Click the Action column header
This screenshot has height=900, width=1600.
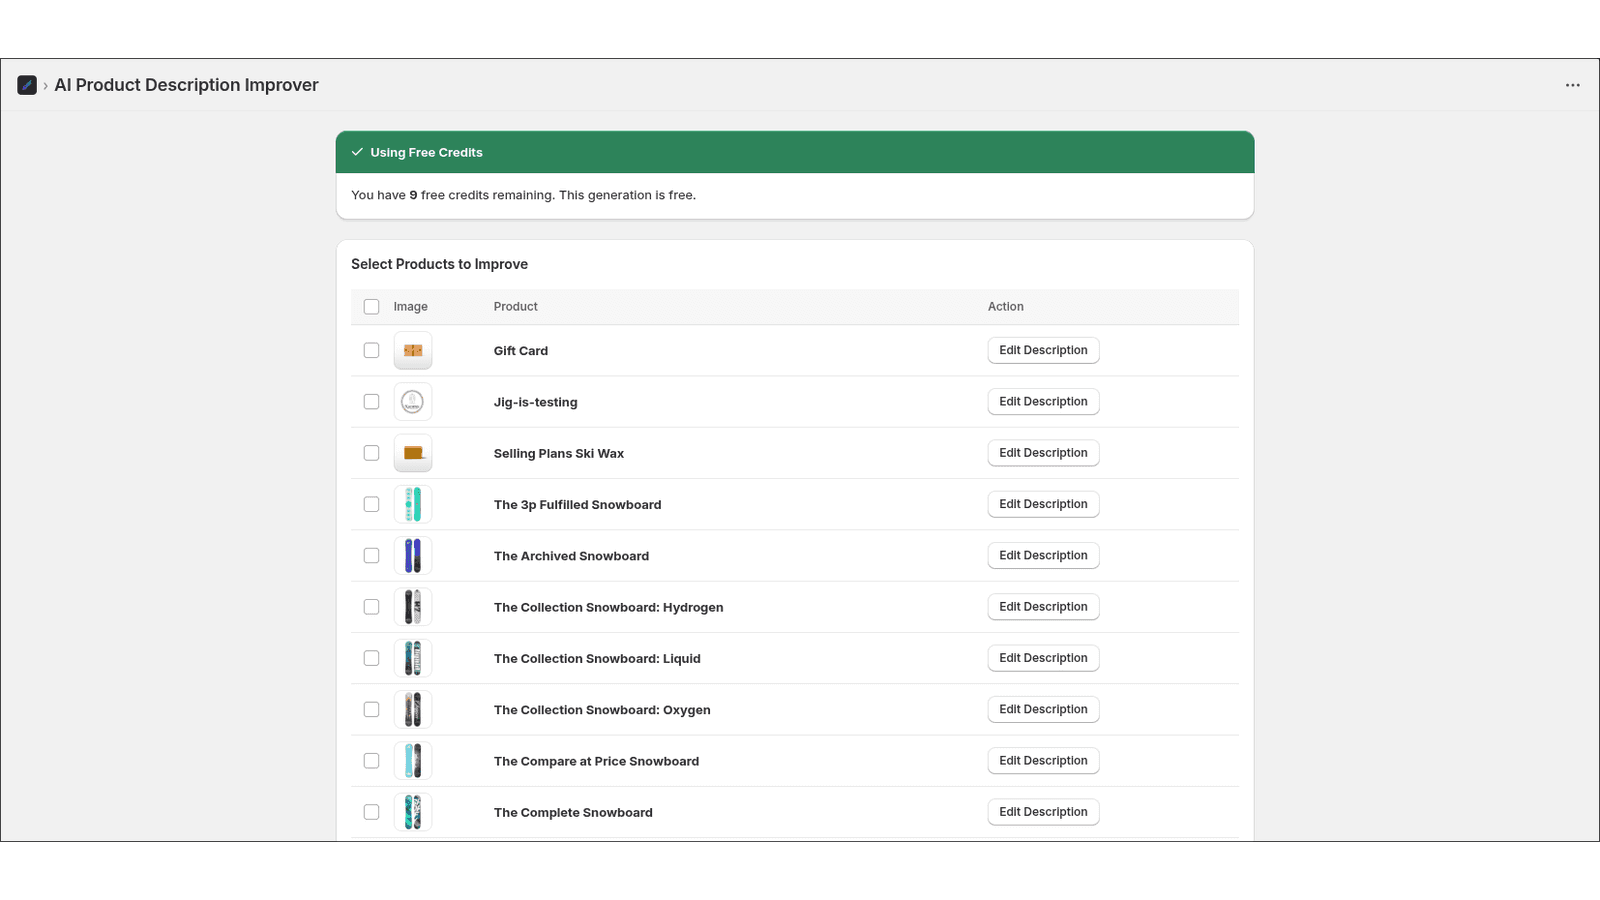pyautogui.click(x=1005, y=306)
